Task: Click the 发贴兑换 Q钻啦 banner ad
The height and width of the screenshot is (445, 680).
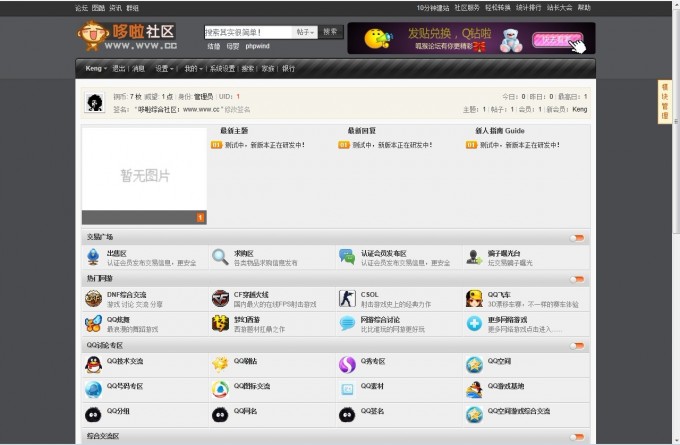Action: 471,38
